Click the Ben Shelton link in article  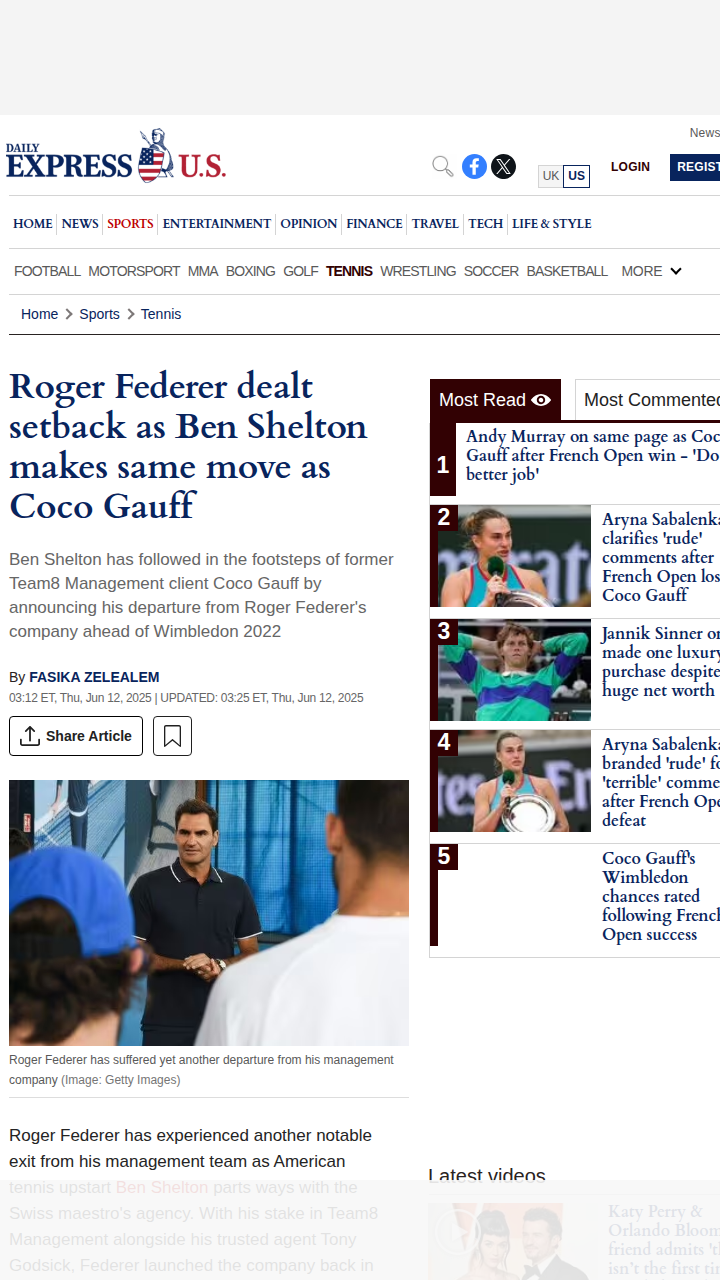pyautogui.click(x=162, y=1187)
